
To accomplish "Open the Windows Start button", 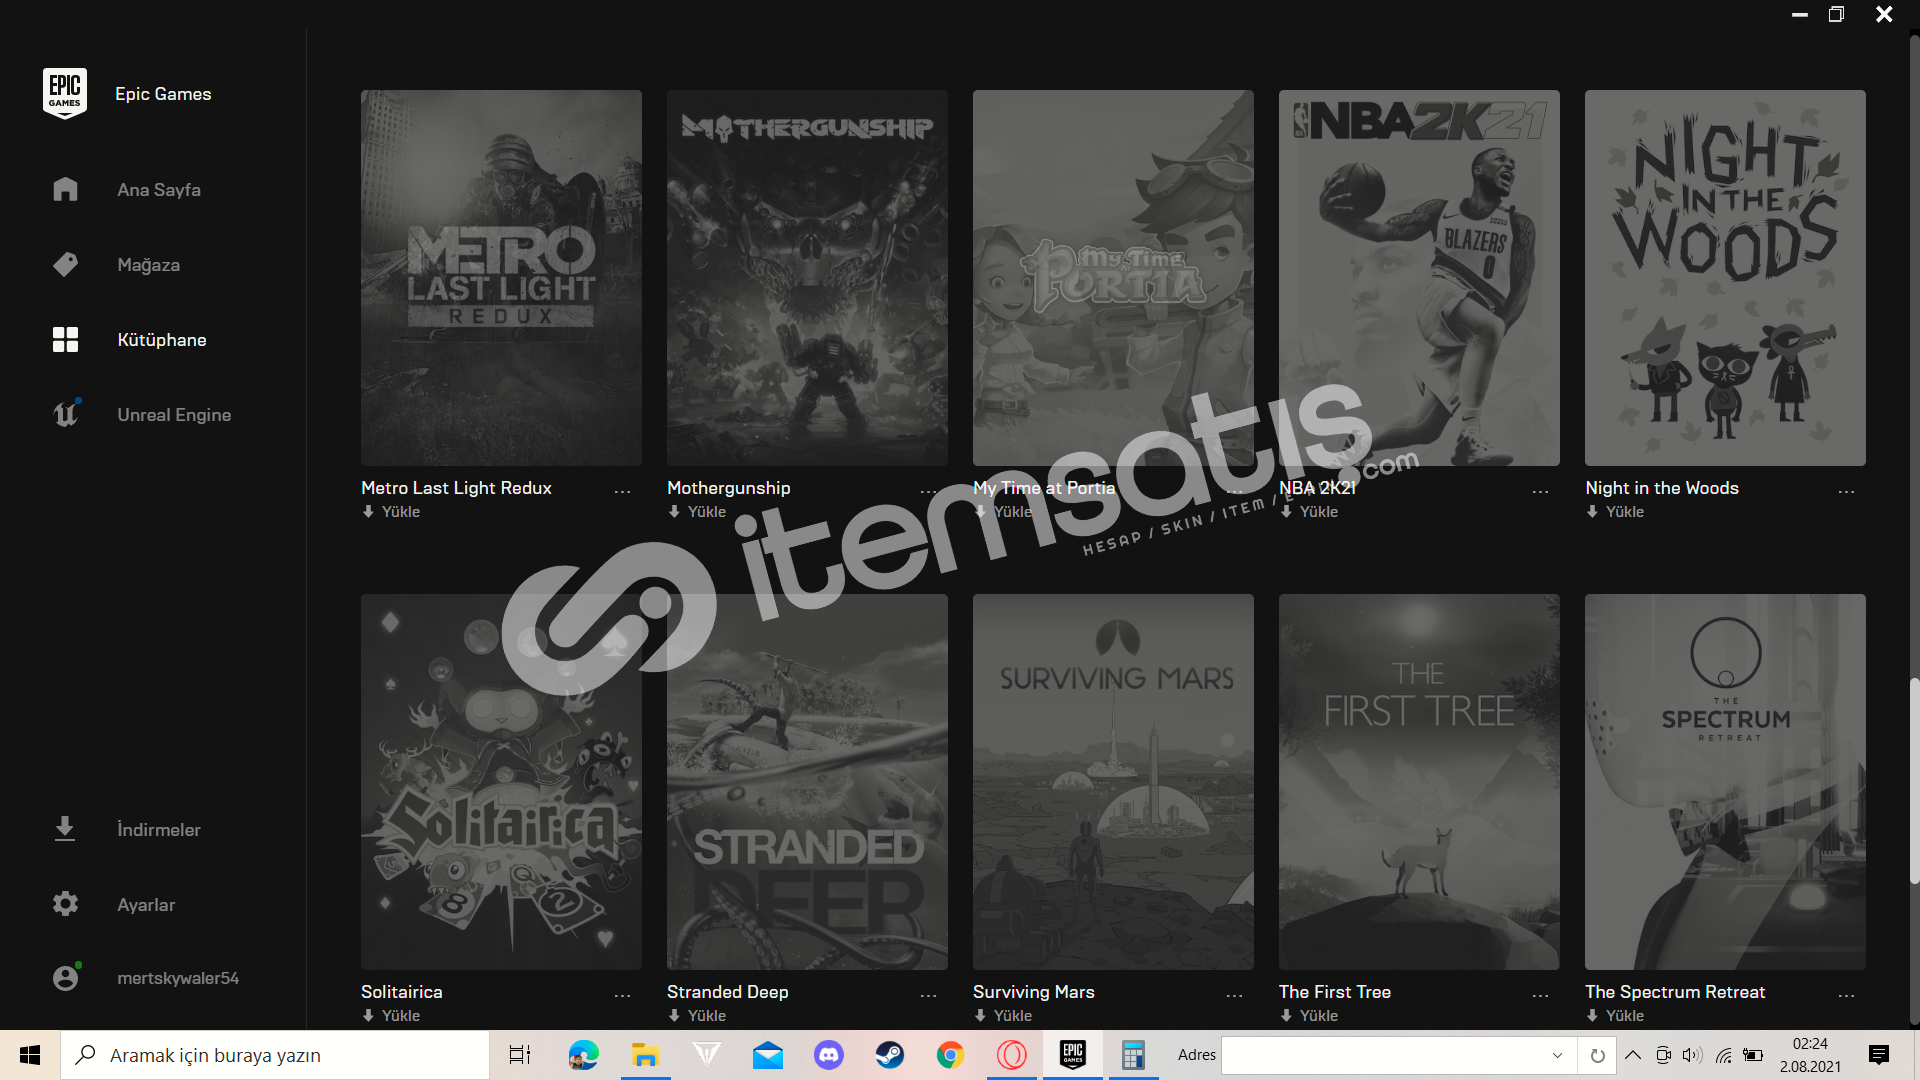I will [30, 1055].
